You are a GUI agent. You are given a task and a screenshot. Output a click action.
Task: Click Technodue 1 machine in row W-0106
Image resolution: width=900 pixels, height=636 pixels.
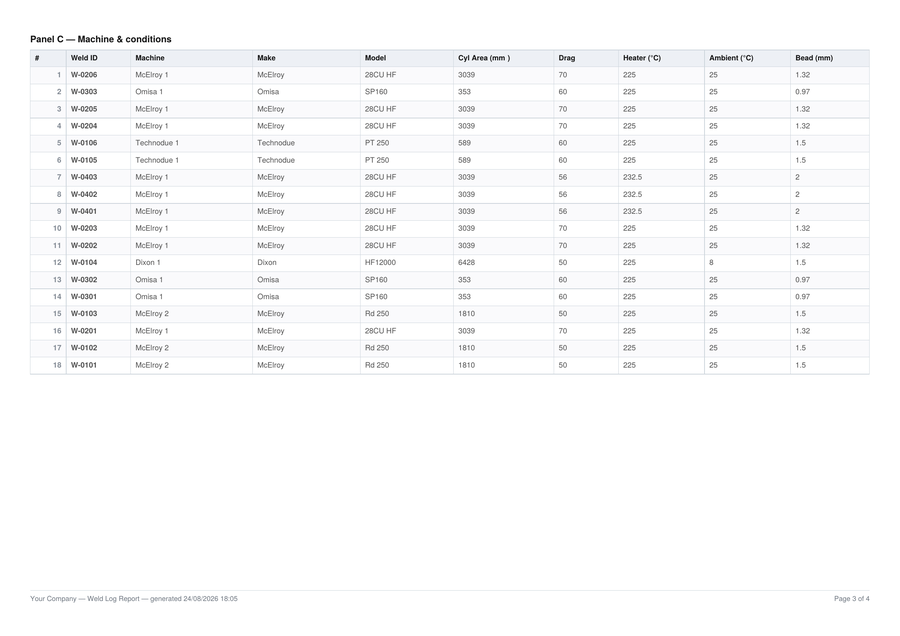[157, 143]
